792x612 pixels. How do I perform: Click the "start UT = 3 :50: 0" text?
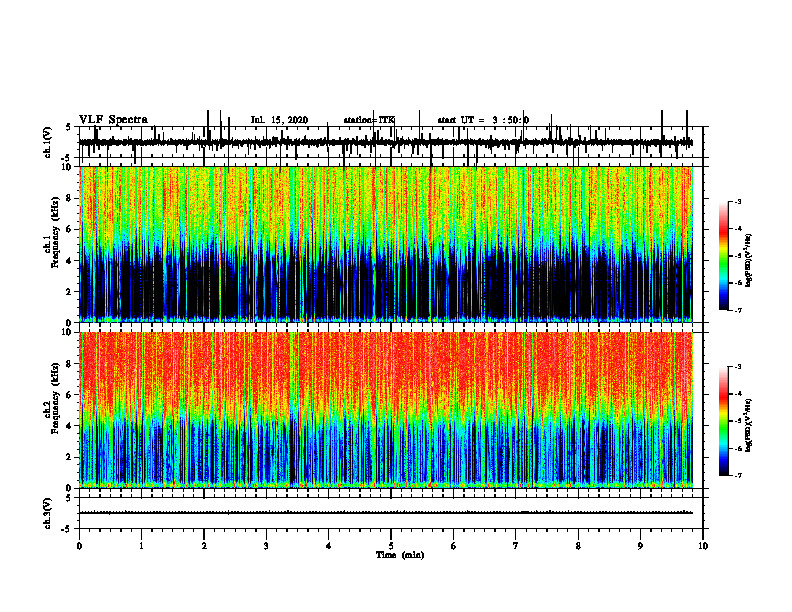tap(483, 120)
